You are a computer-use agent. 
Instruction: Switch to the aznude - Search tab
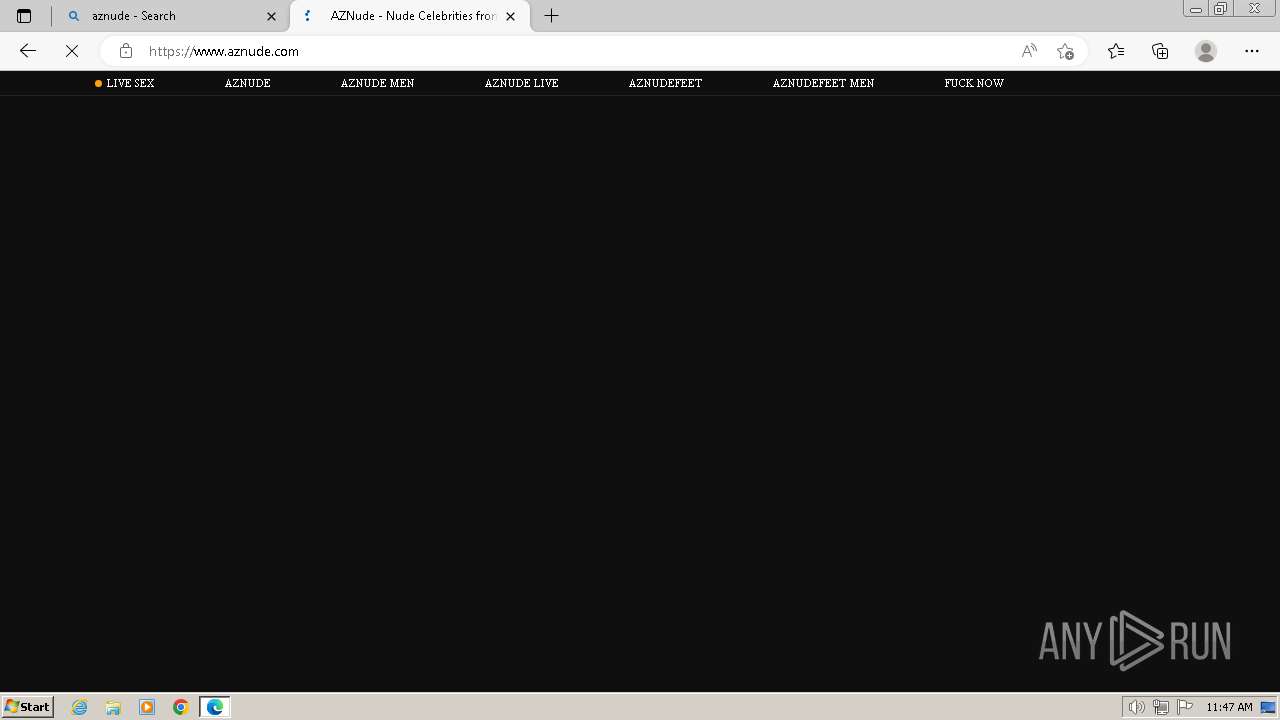[170, 16]
